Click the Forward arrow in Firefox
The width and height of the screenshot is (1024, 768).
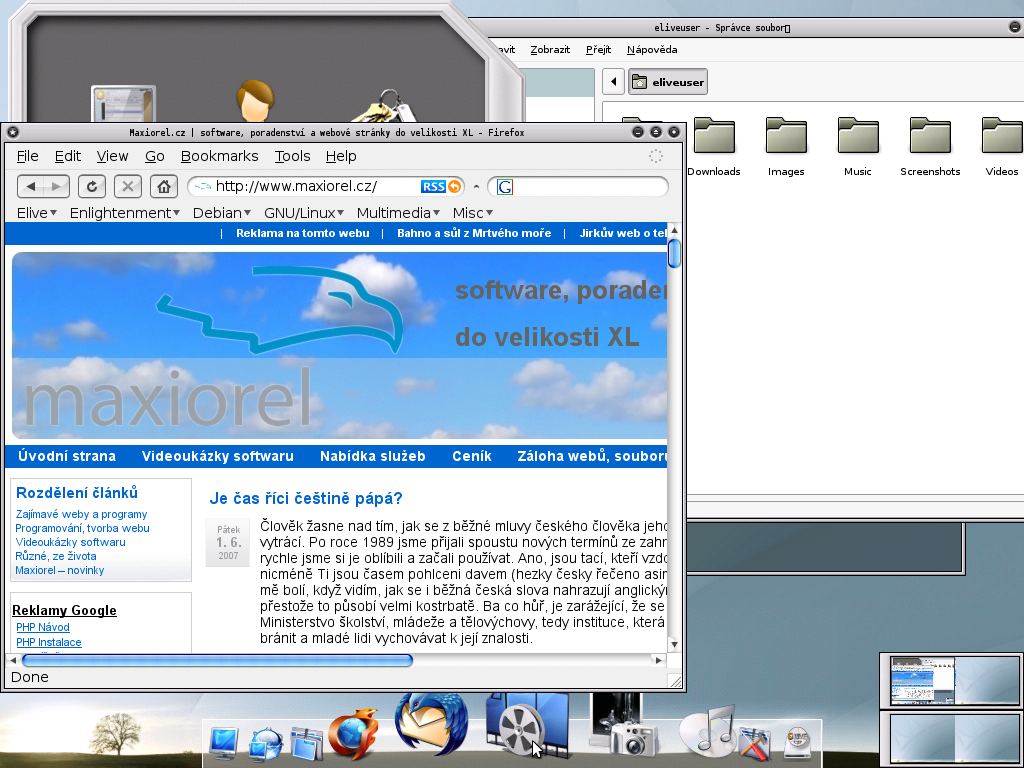(x=56, y=187)
